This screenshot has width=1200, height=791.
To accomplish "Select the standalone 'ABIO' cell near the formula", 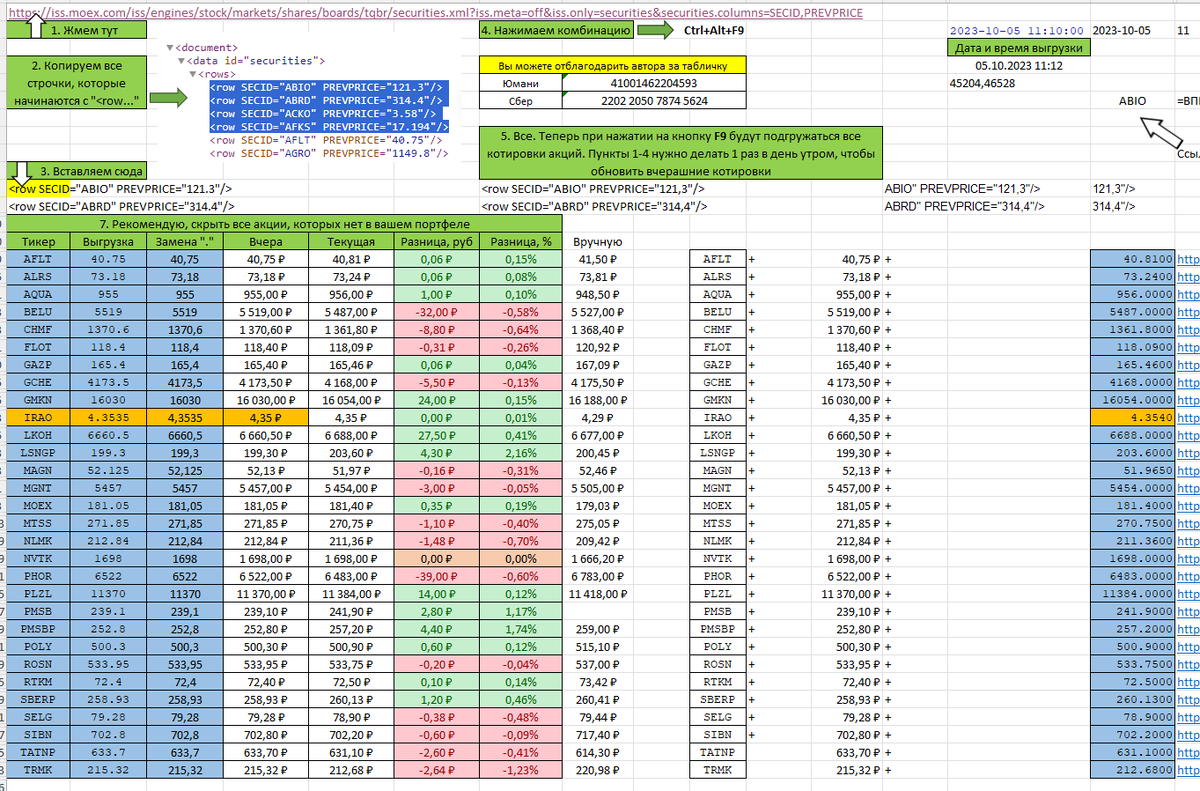I will 1131,101.
